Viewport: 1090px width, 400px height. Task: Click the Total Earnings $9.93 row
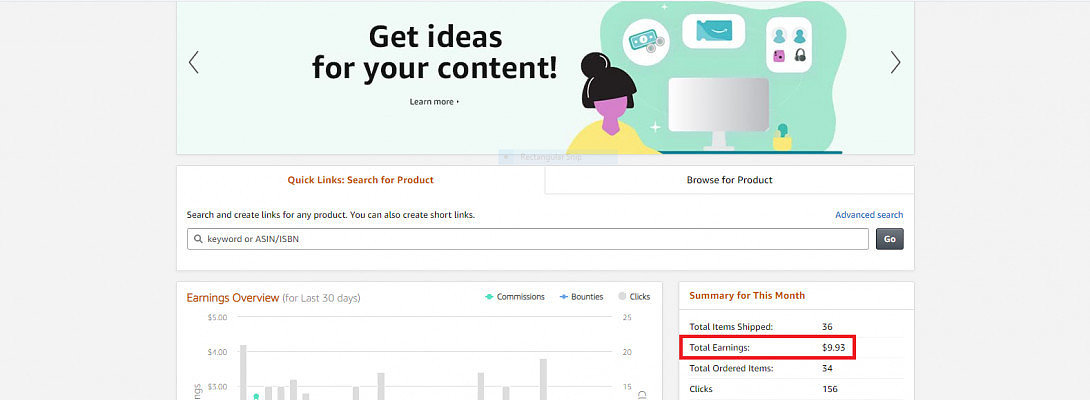[x=770, y=347]
